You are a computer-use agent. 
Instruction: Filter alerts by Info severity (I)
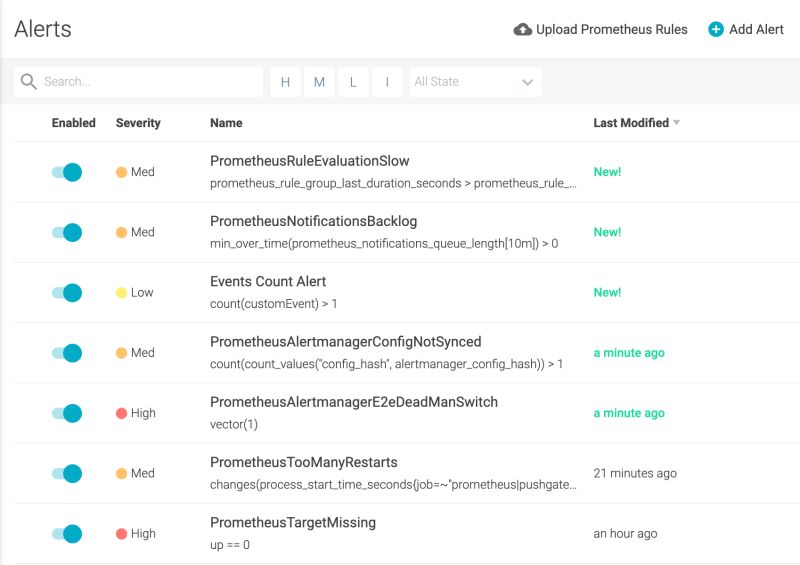[x=387, y=82]
